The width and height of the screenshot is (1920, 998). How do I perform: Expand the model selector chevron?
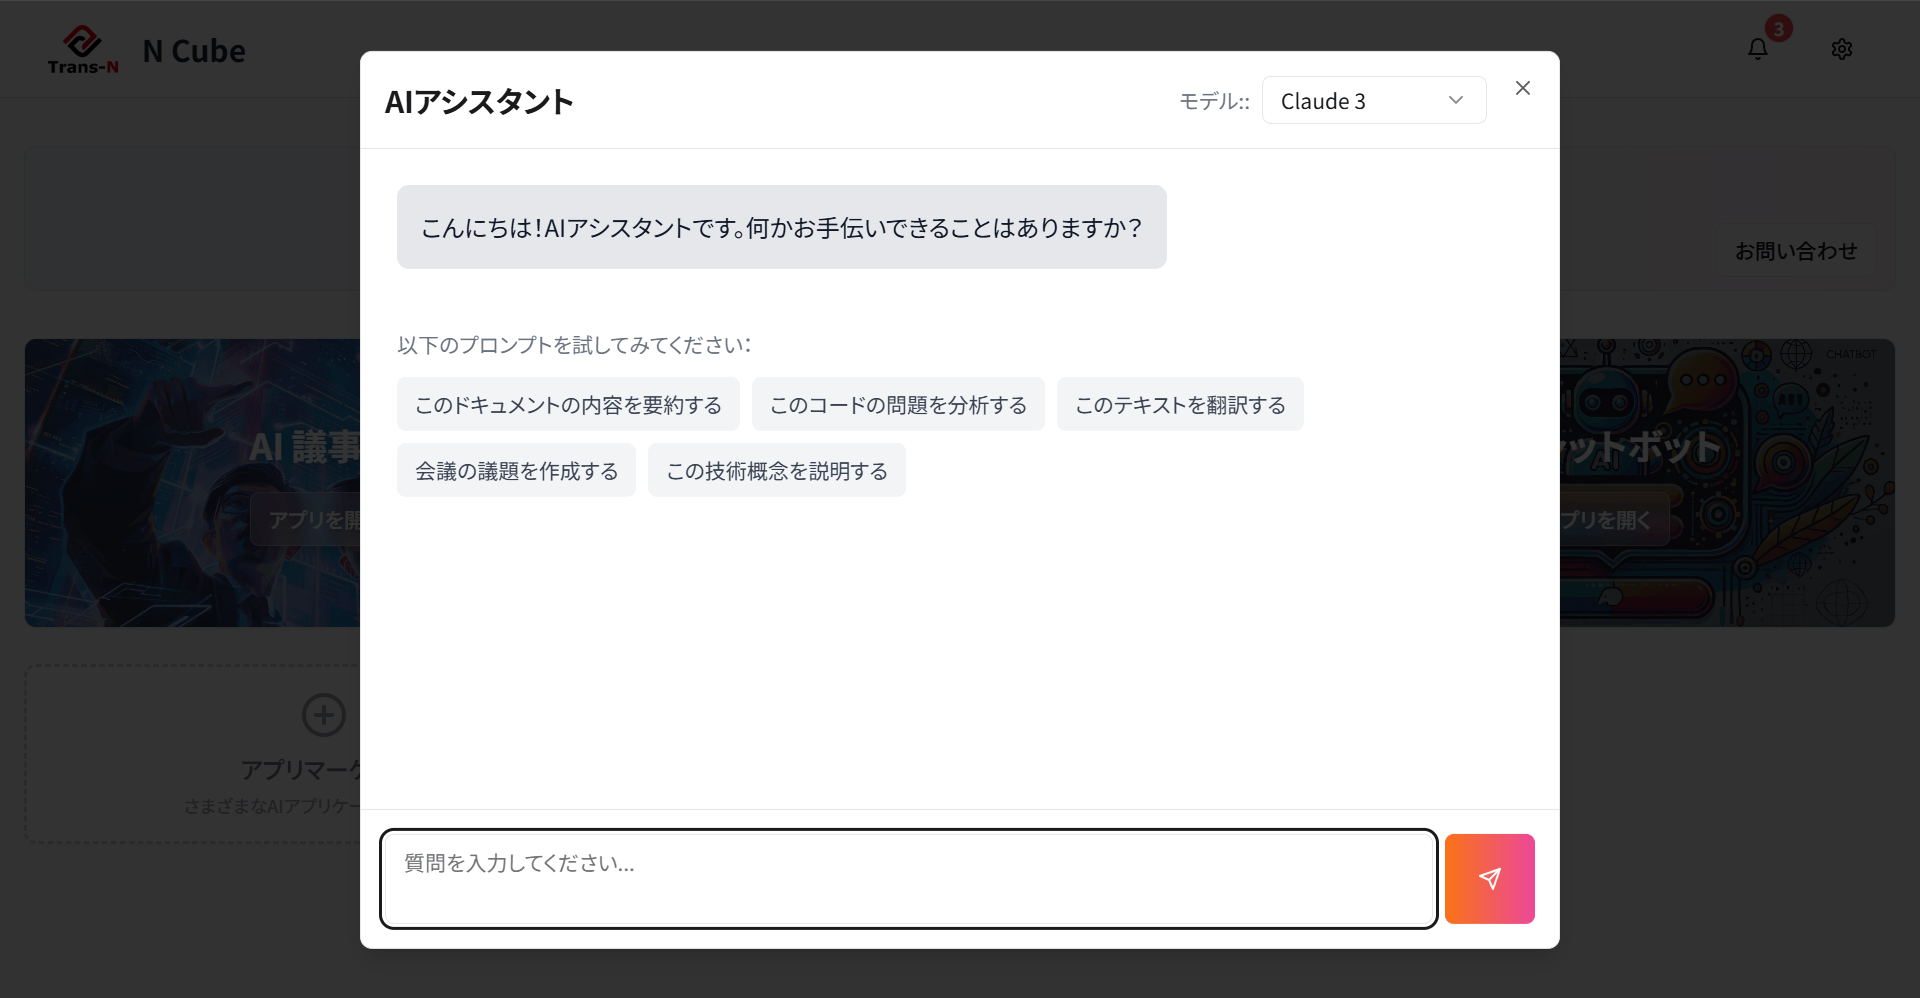tap(1457, 100)
